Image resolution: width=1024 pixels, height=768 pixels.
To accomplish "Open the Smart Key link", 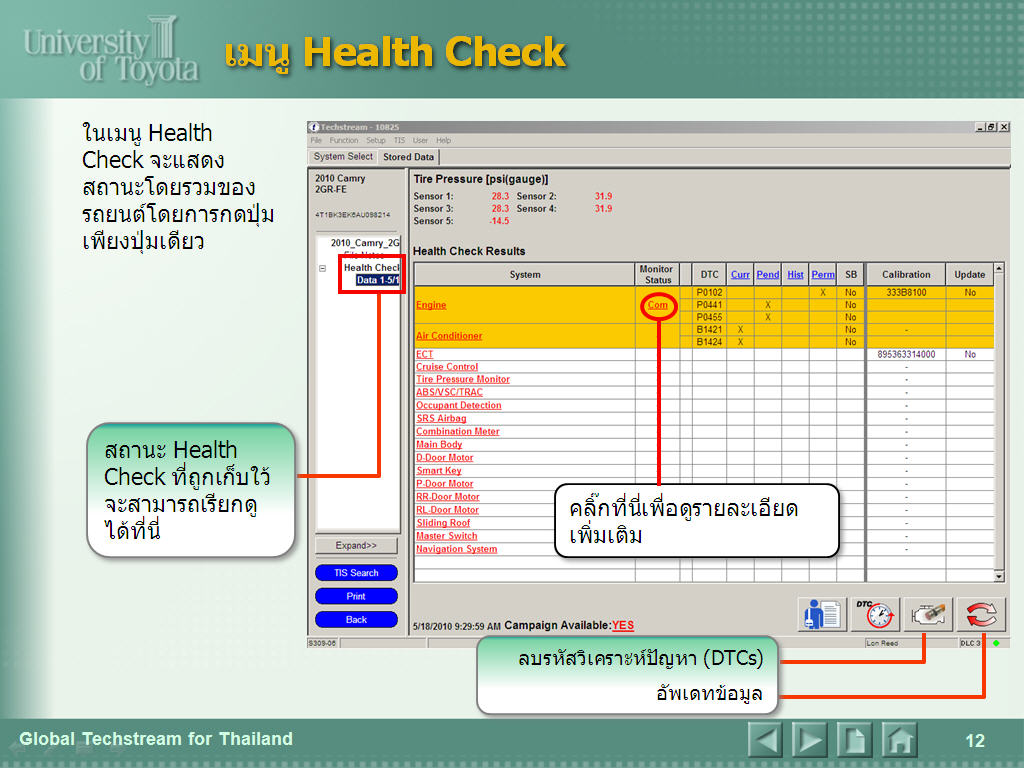I will point(438,471).
